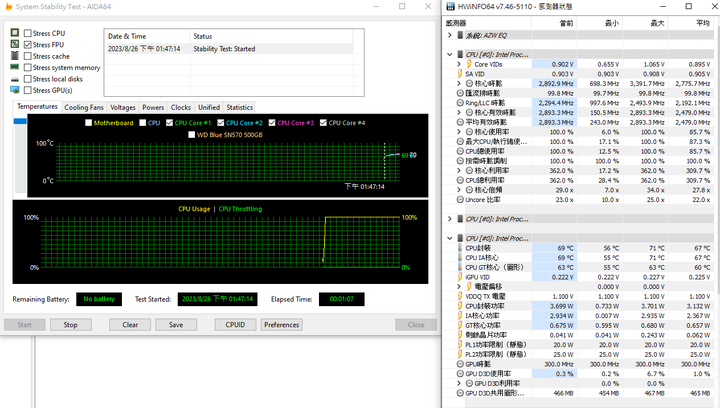Click the Elapsed Time value field
Image resolution: width=720 pixels, height=408 pixels.
tap(342, 299)
